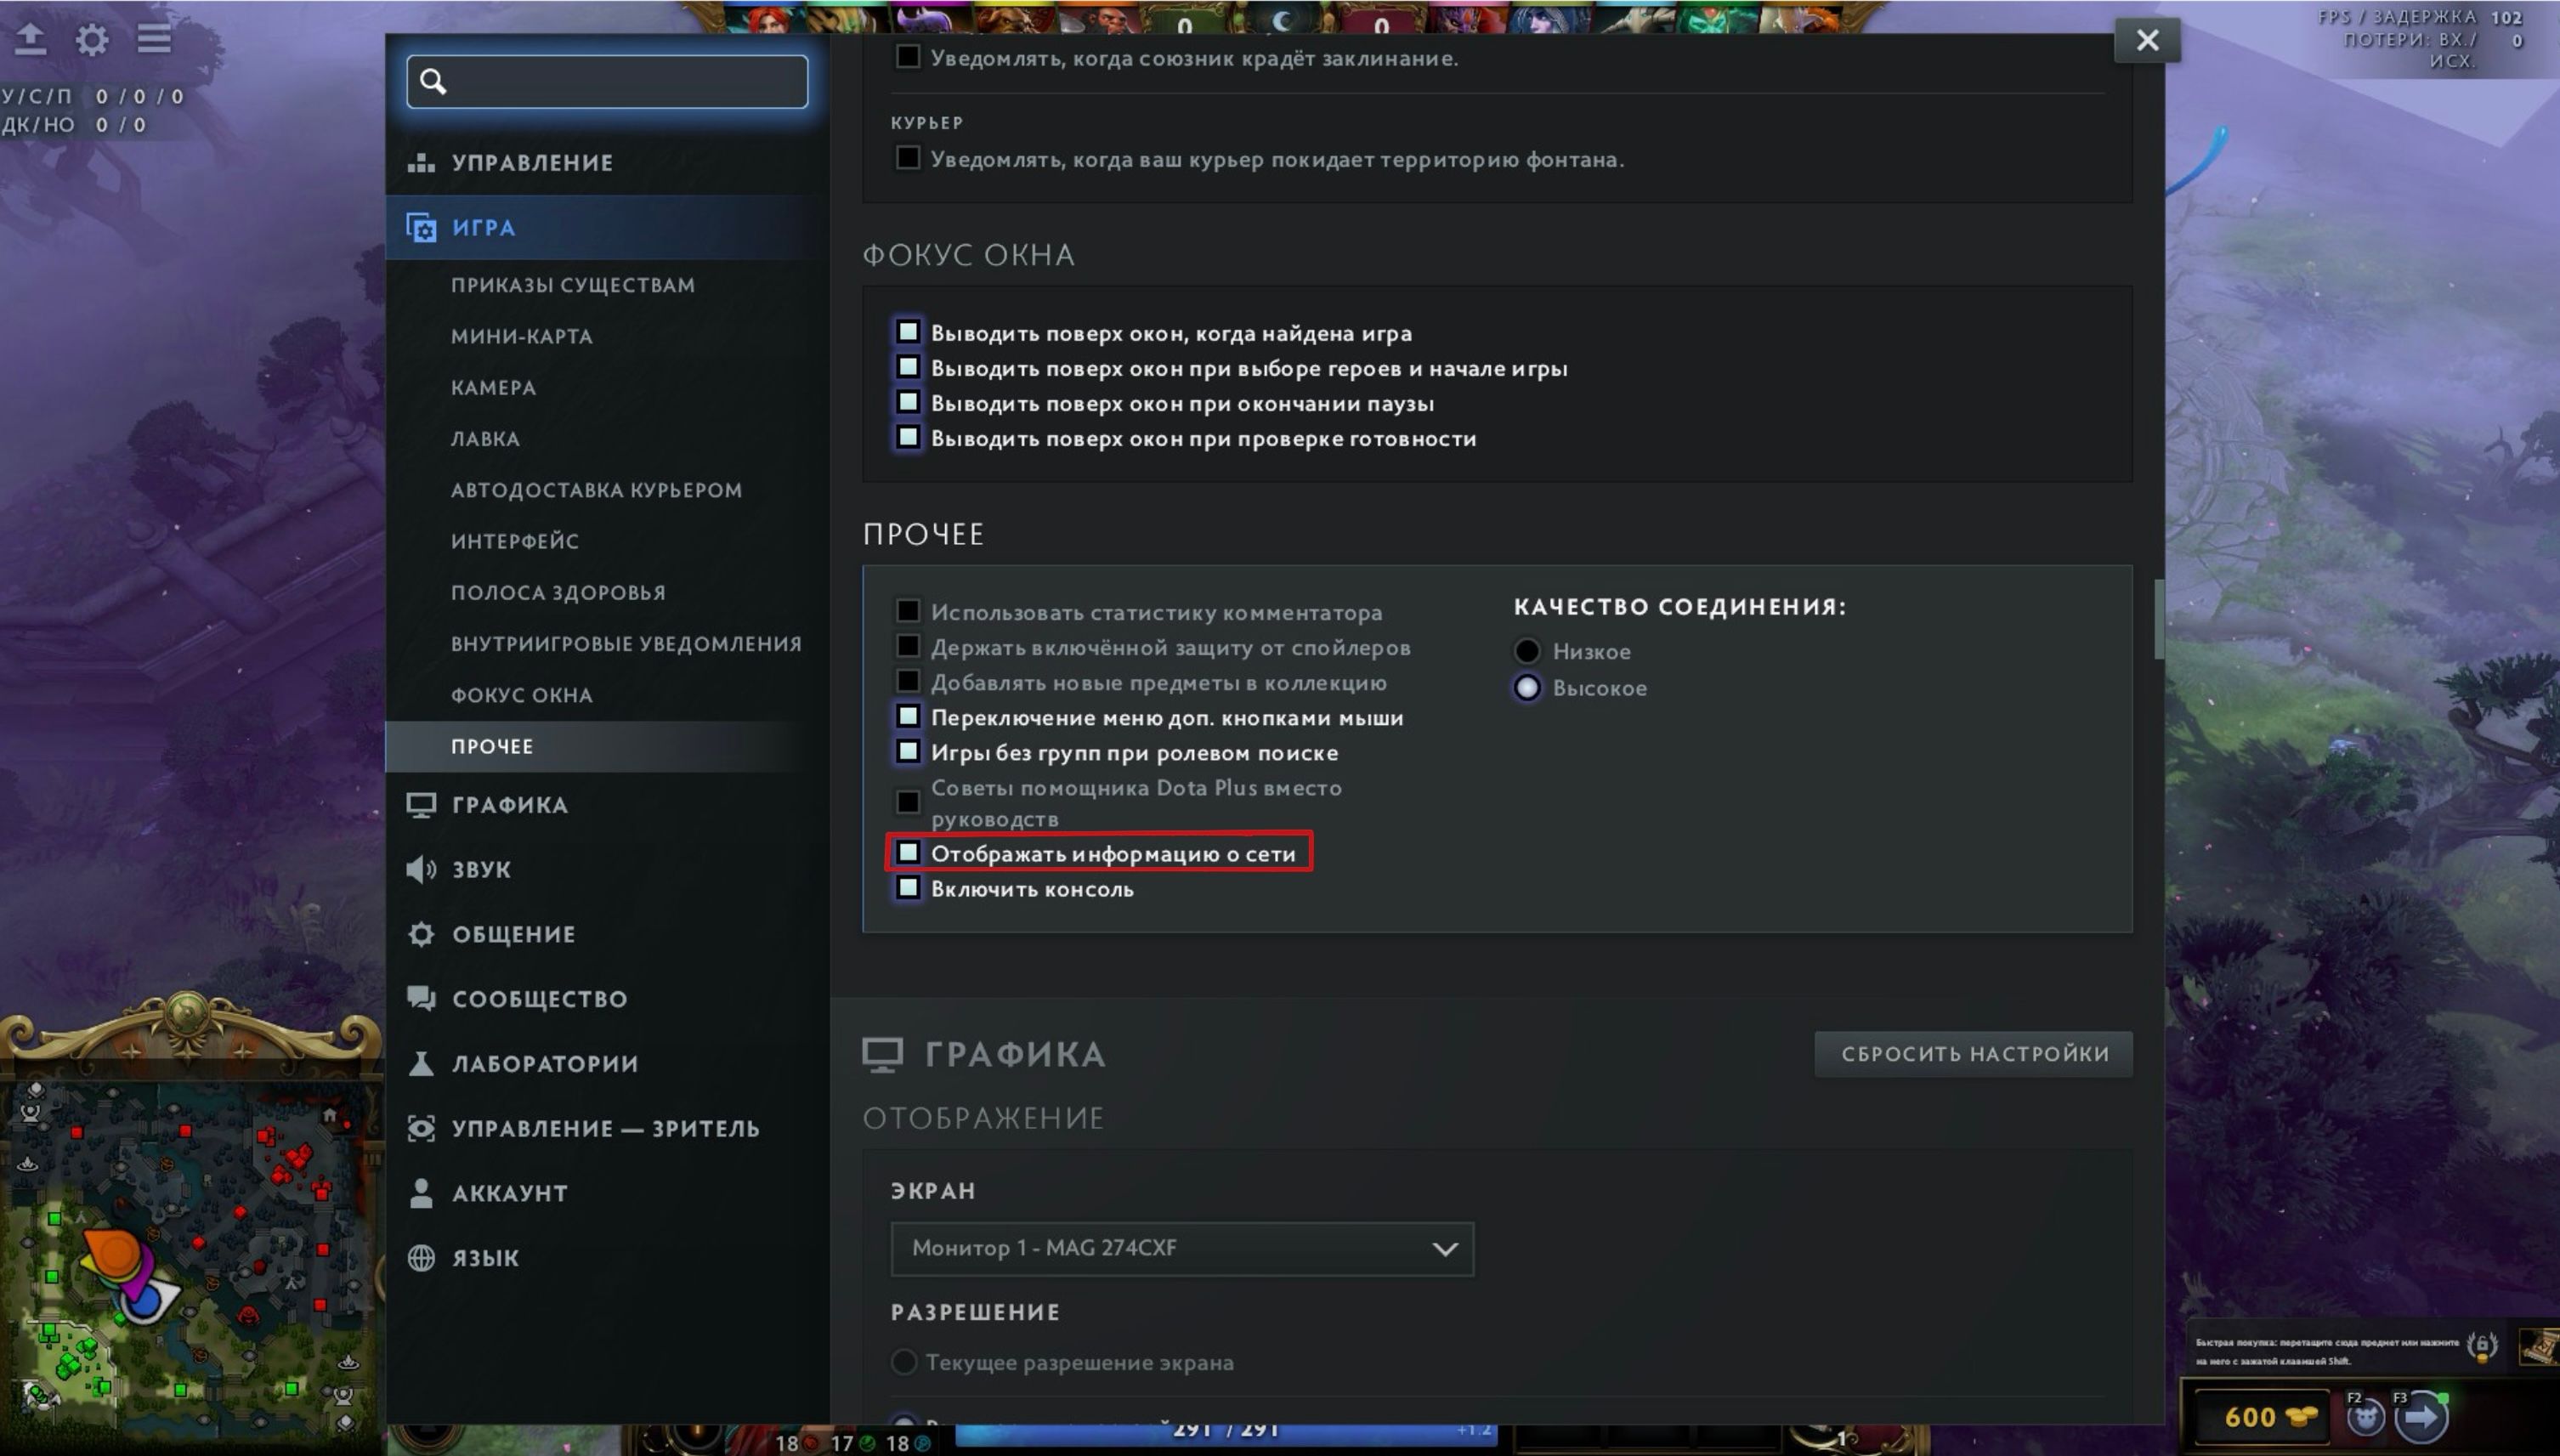Disable Выводить поверх окон при окончании паузы
The width and height of the screenshot is (2560, 1456).
coord(907,401)
